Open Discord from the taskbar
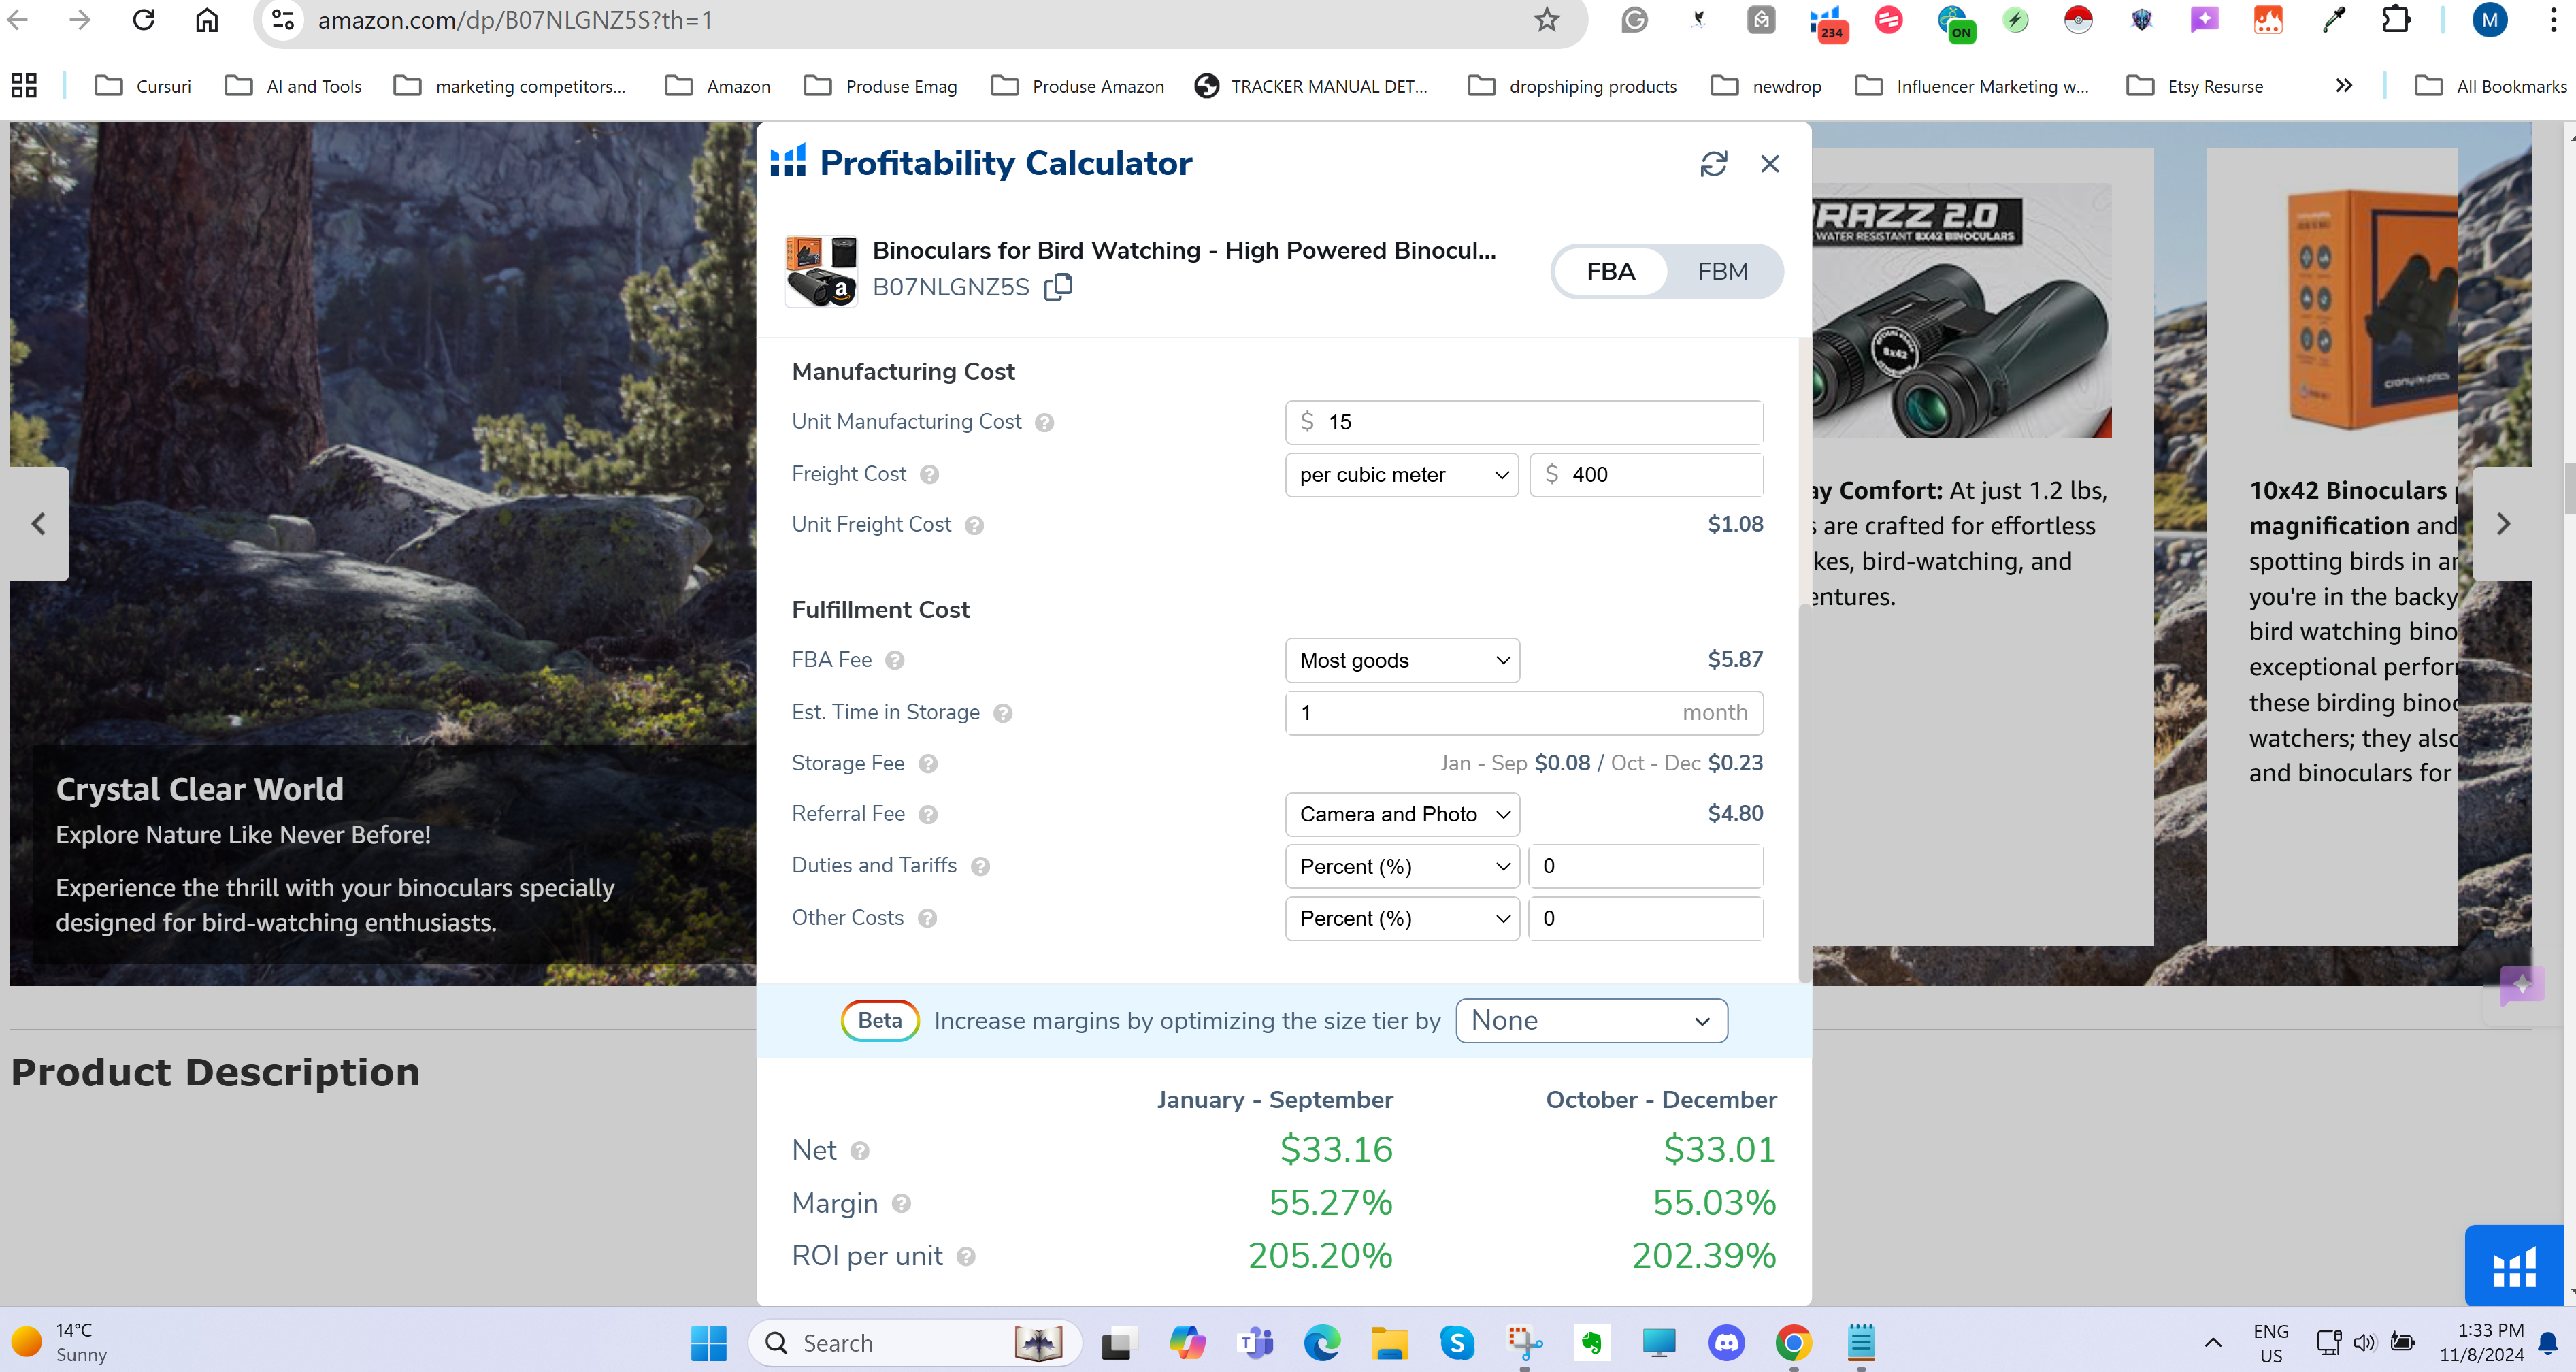 pyautogui.click(x=1727, y=1342)
